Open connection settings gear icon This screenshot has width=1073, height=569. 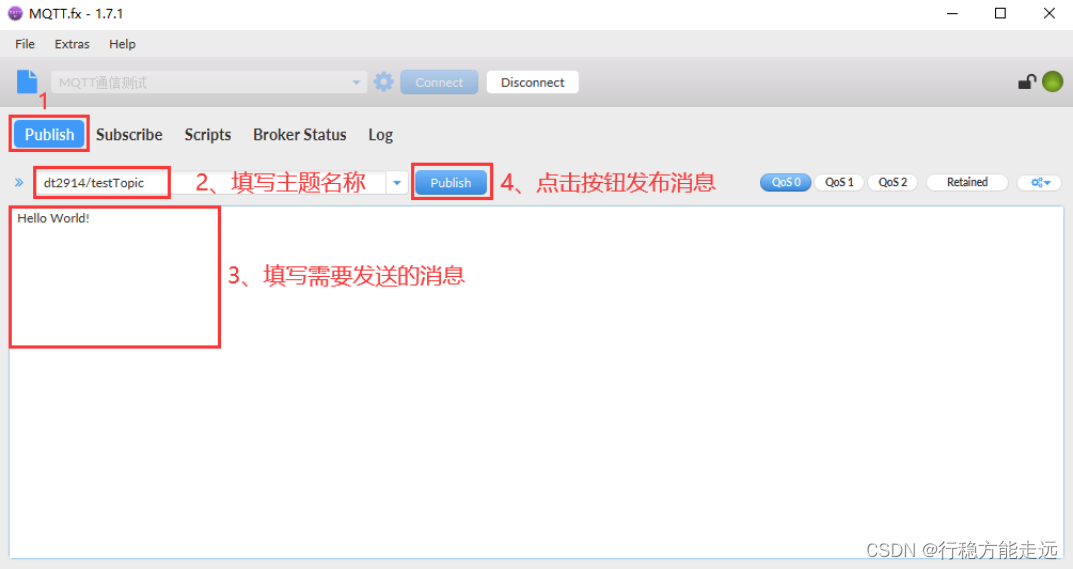tap(383, 82)
